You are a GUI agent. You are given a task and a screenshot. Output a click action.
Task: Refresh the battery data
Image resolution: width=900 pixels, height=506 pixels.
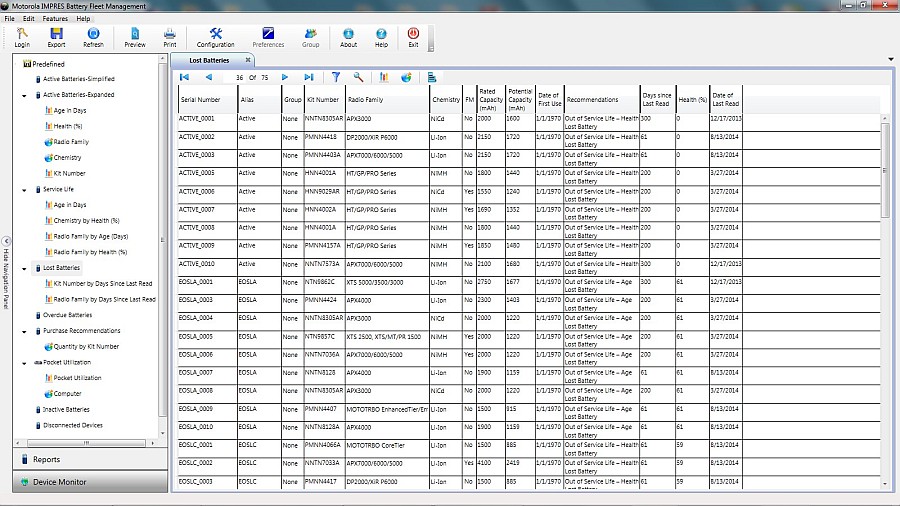(93, 37)
